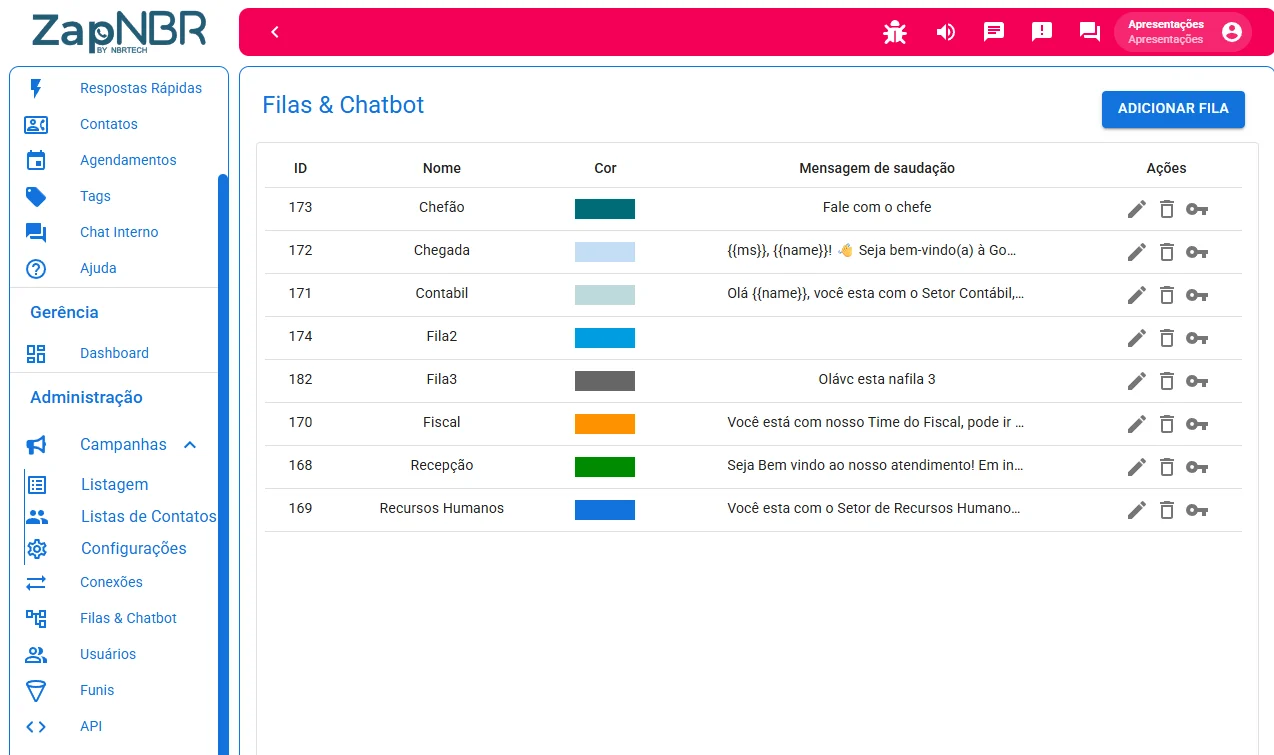The width and height of the screenshot is (1274, 755).
Task: Delete the Contabil queue
Action: (1167, 295)
